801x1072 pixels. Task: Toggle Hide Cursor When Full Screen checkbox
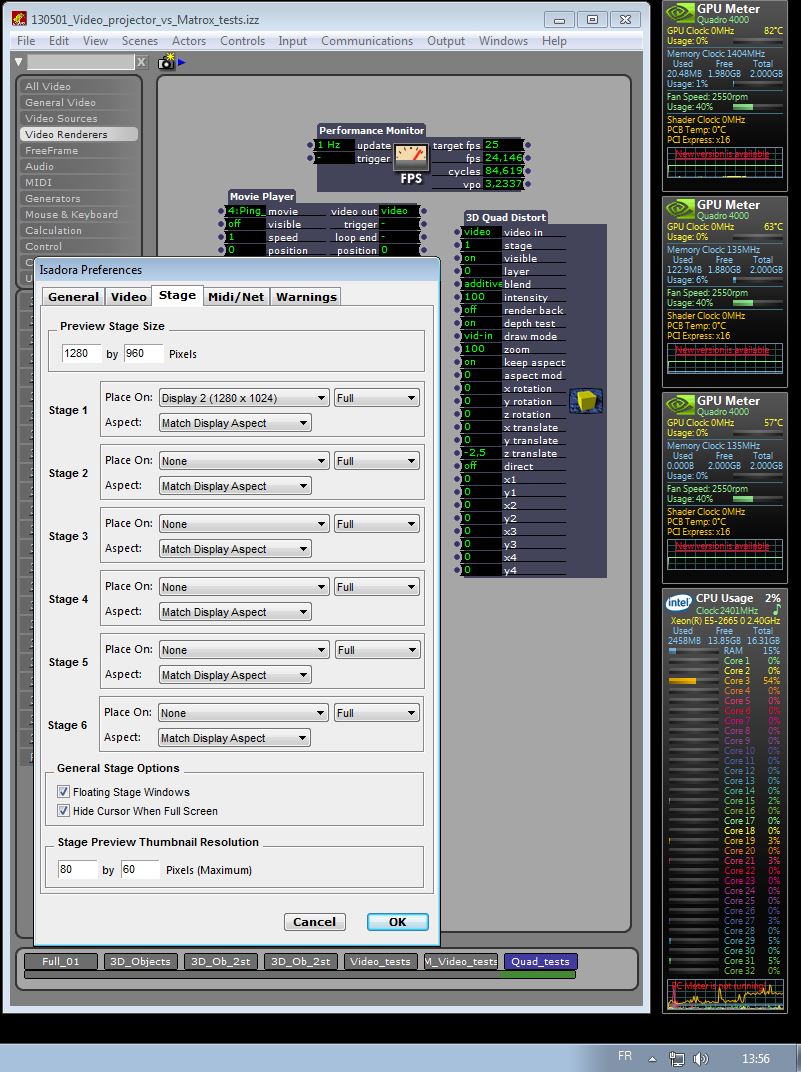tap(64, 811)
